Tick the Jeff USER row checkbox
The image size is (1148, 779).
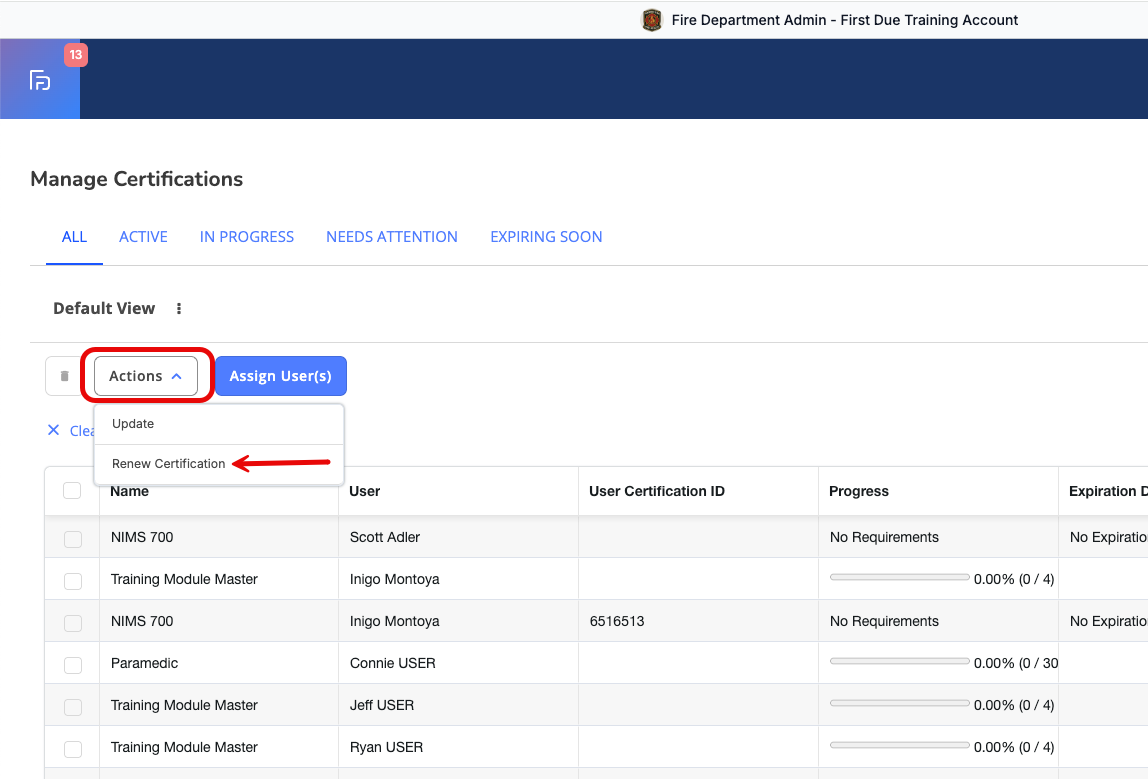pyautogui.click(x=73, y=707)
